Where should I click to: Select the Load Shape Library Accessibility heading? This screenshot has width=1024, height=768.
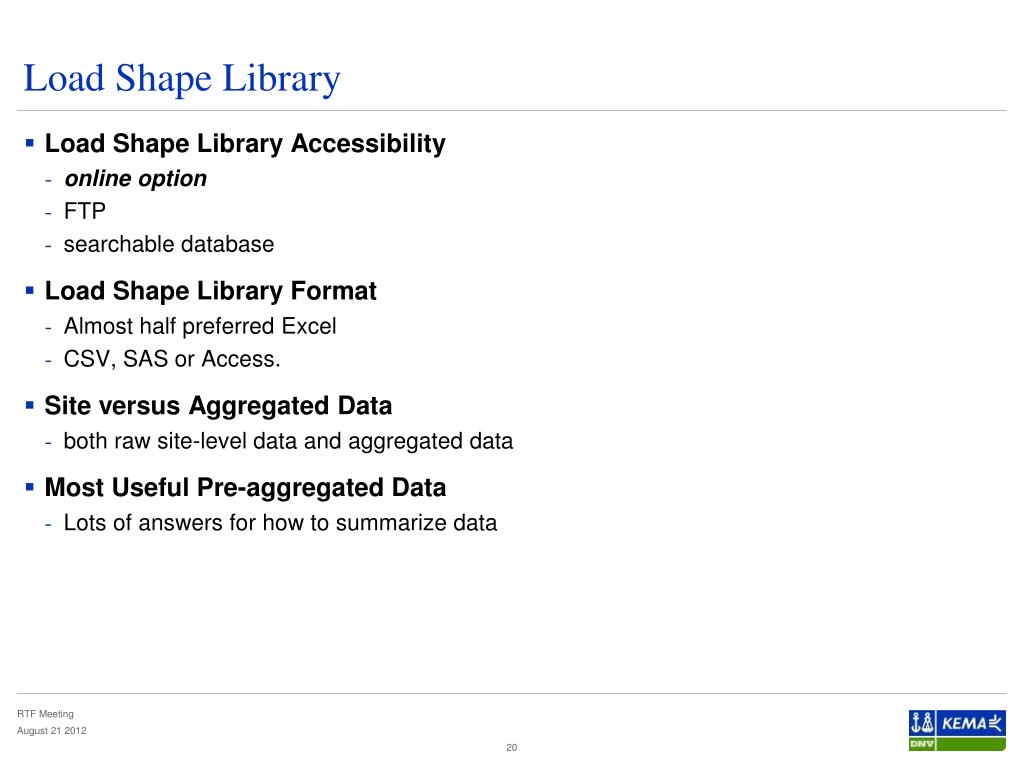pyautogui.click(x=245, y=144)
